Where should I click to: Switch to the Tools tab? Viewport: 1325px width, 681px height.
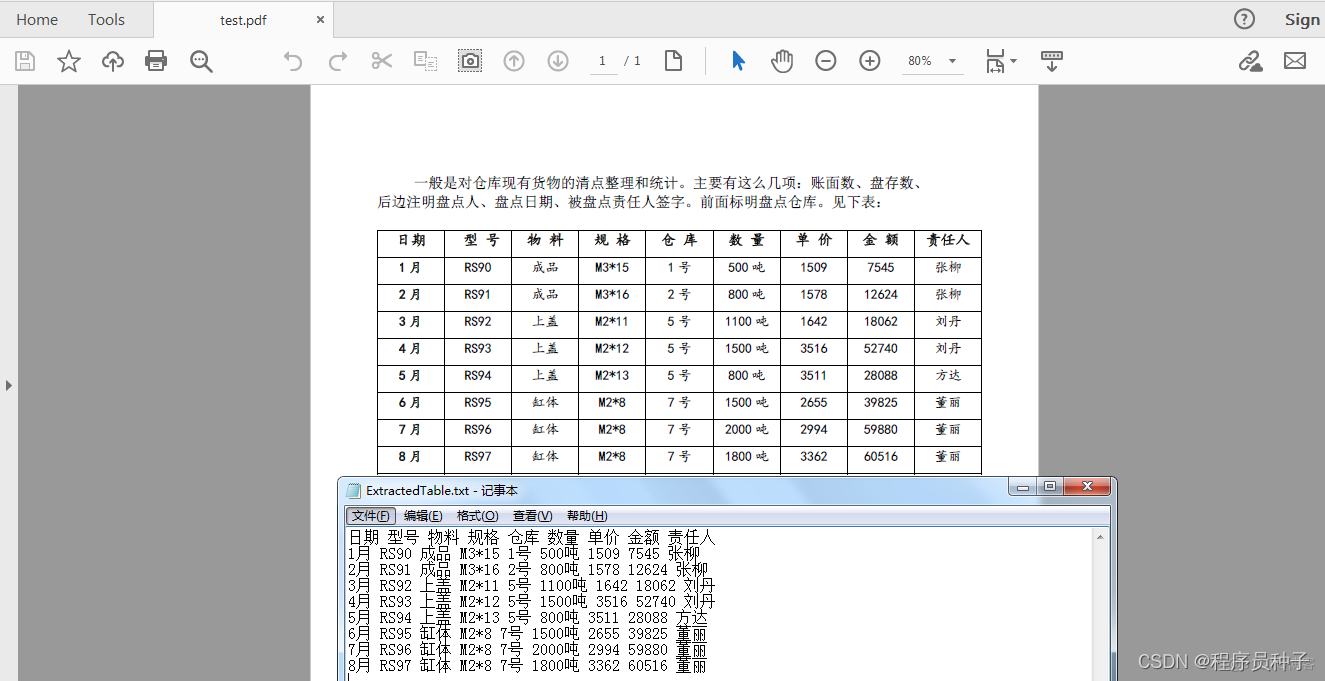(105, 19)
